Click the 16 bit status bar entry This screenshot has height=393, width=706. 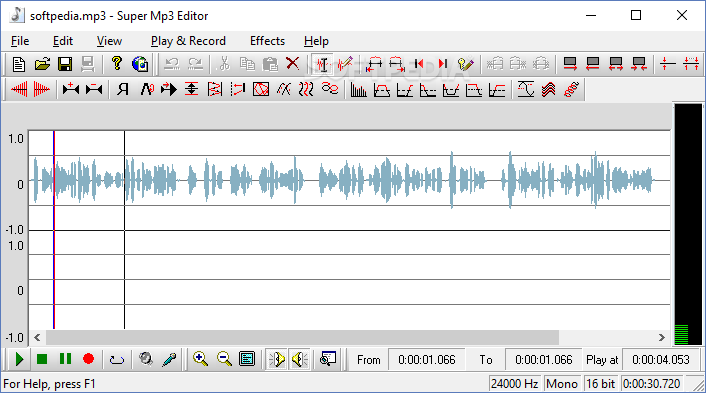click(601, 384)
